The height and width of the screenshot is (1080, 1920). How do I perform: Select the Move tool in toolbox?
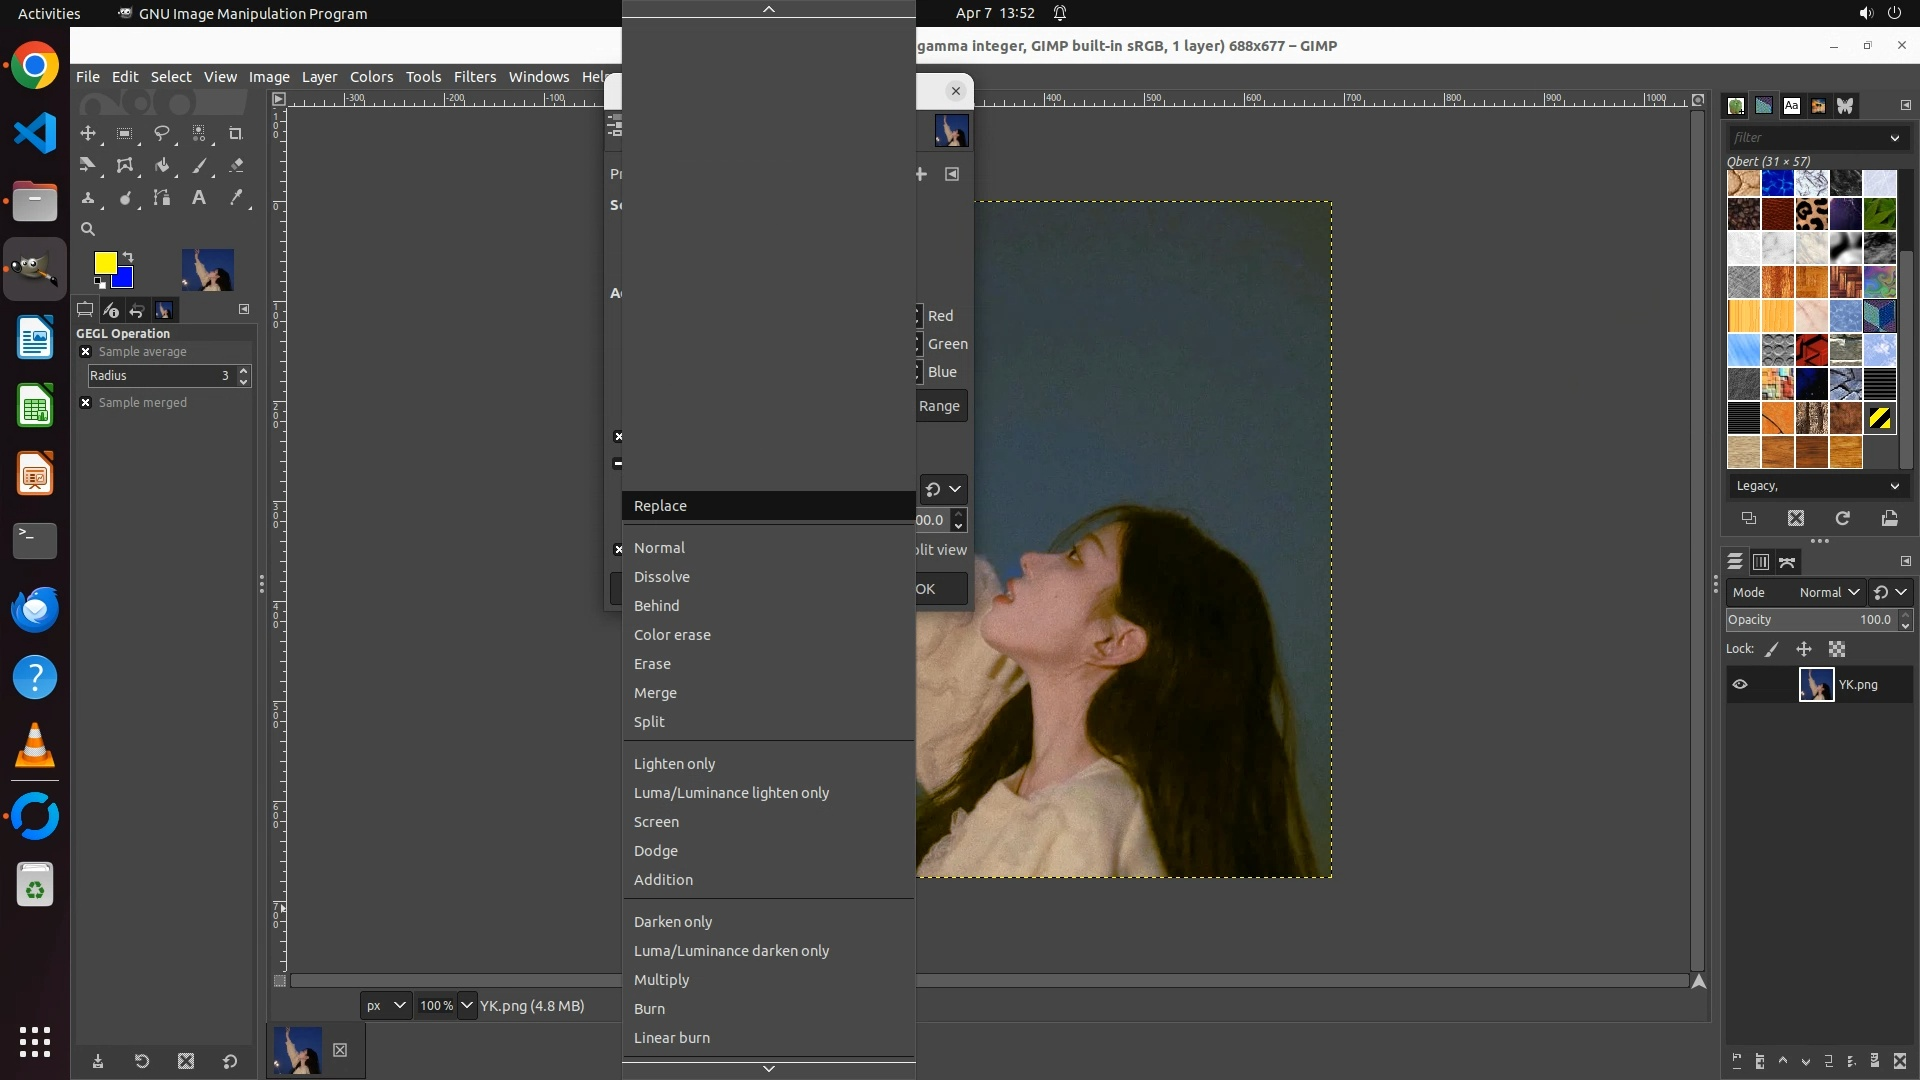click(x=88, y=133)
